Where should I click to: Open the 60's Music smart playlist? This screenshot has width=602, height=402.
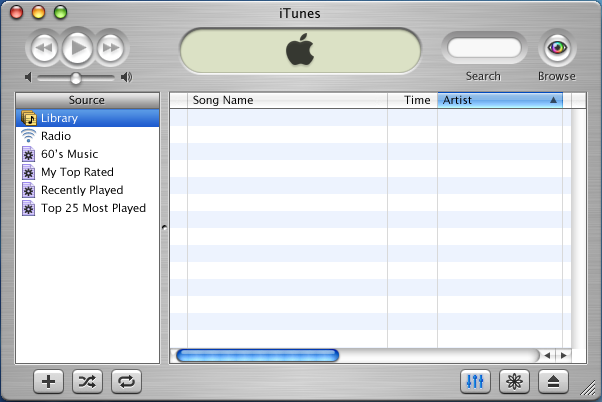click(69, 154)
